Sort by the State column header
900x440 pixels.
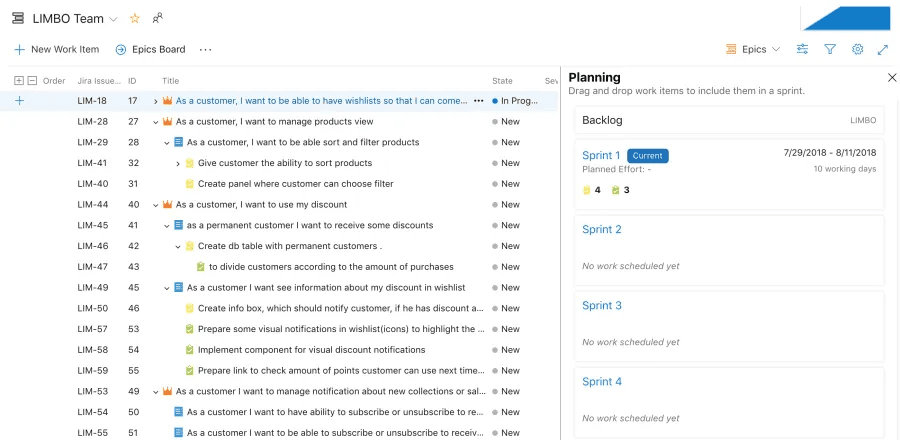[x=502, y=81]
